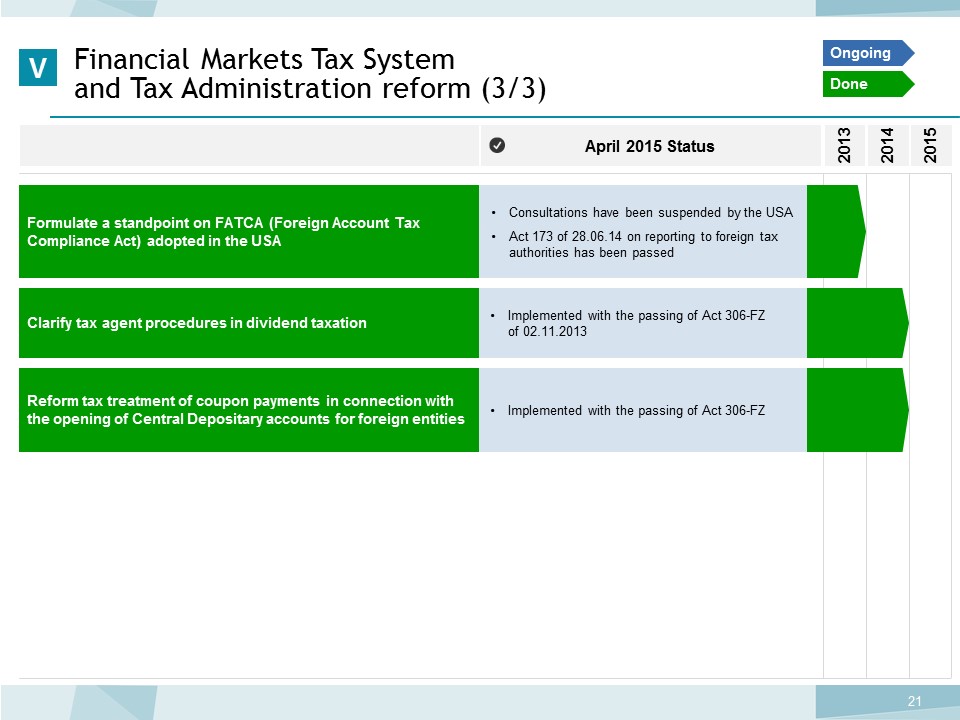
Task: Select the blue Ongoing legend arrow
Action: (x=868, y=53)
